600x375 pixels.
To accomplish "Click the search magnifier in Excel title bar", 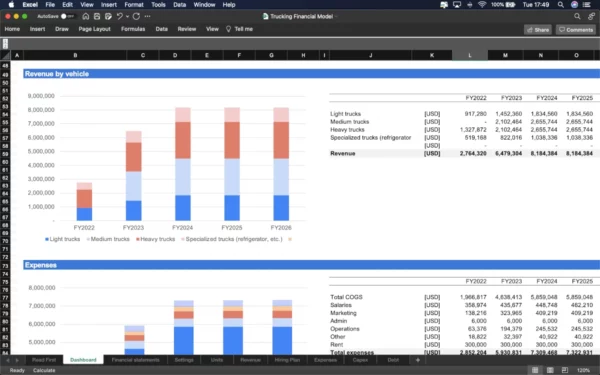I will pos(577,16).
